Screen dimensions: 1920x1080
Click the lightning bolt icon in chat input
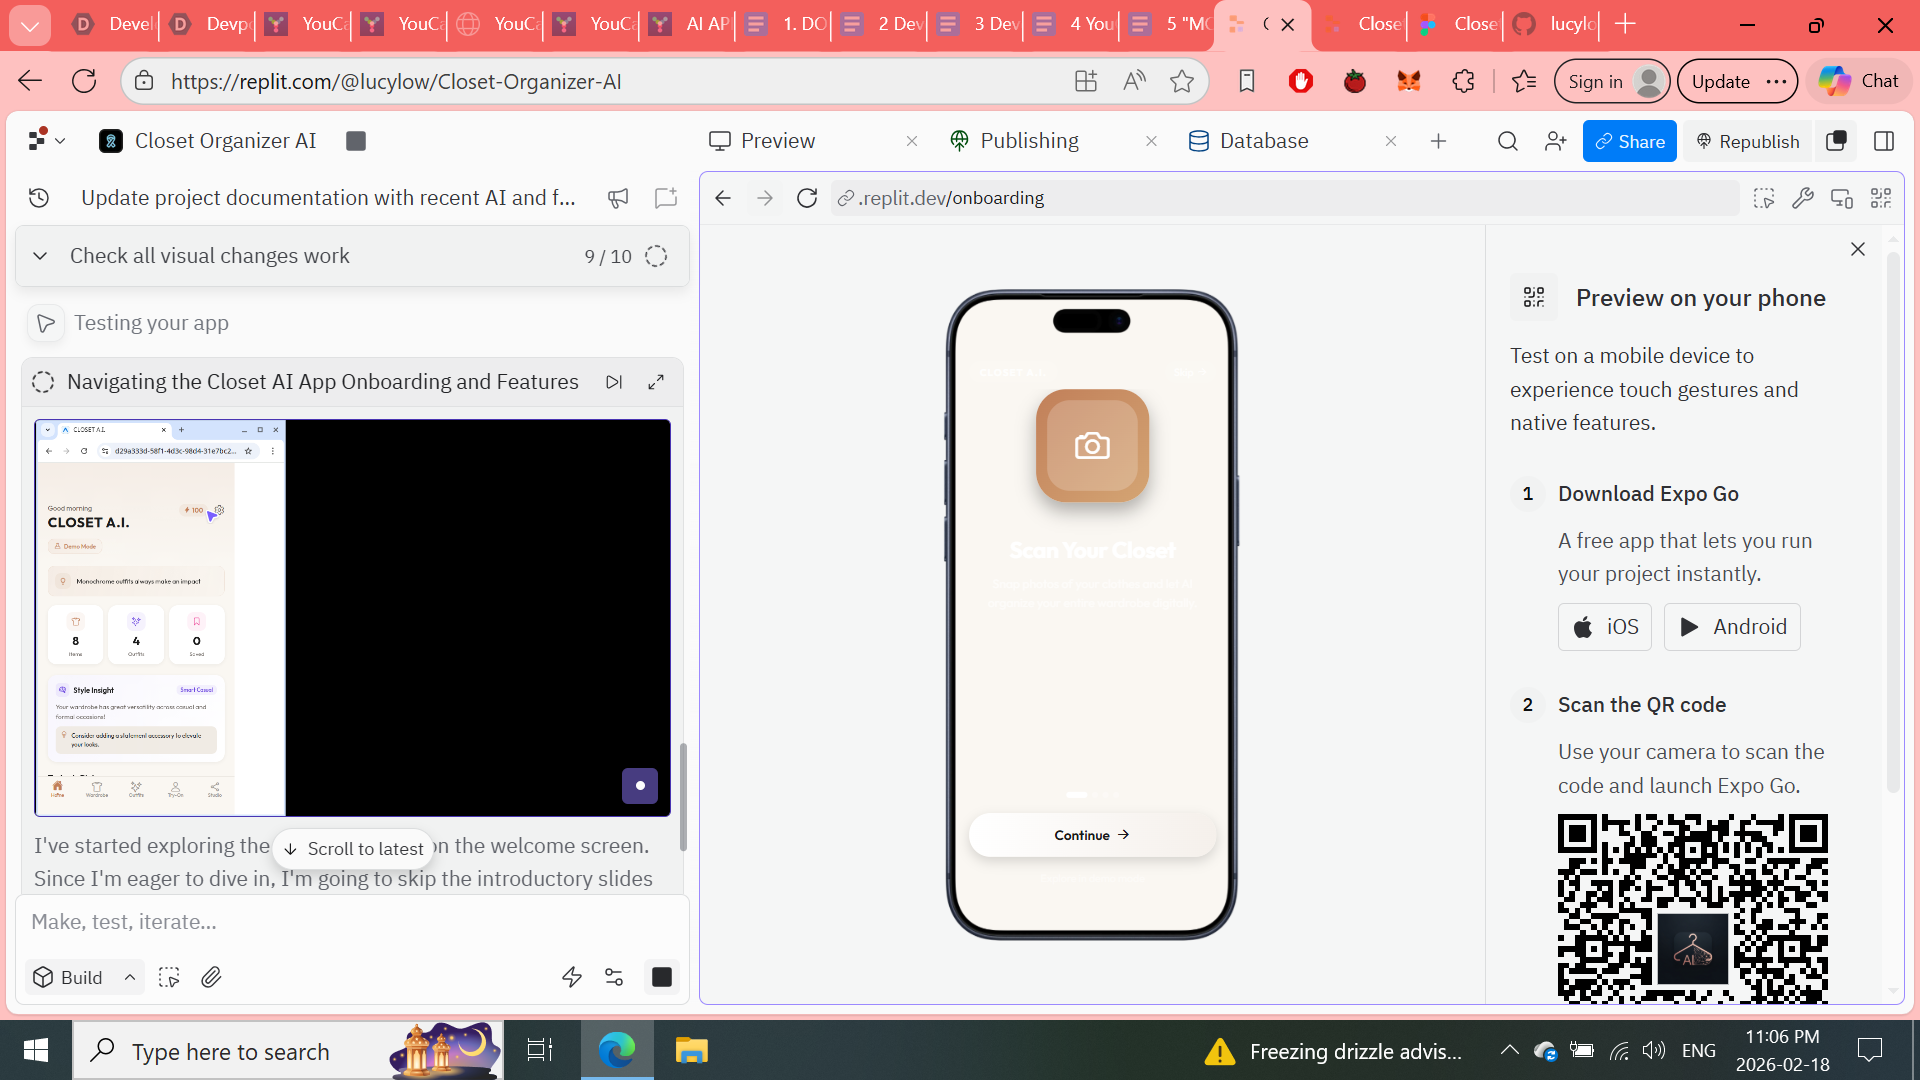572,977
